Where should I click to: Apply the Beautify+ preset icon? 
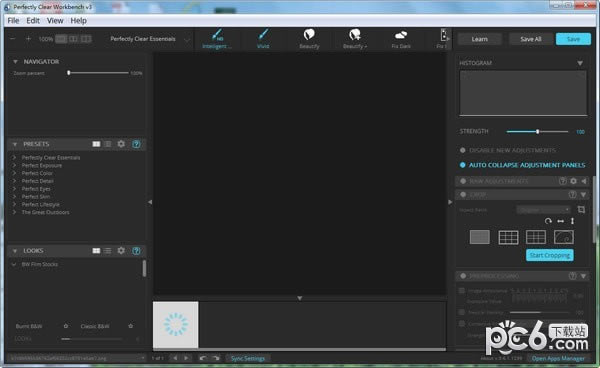point(355,35)
